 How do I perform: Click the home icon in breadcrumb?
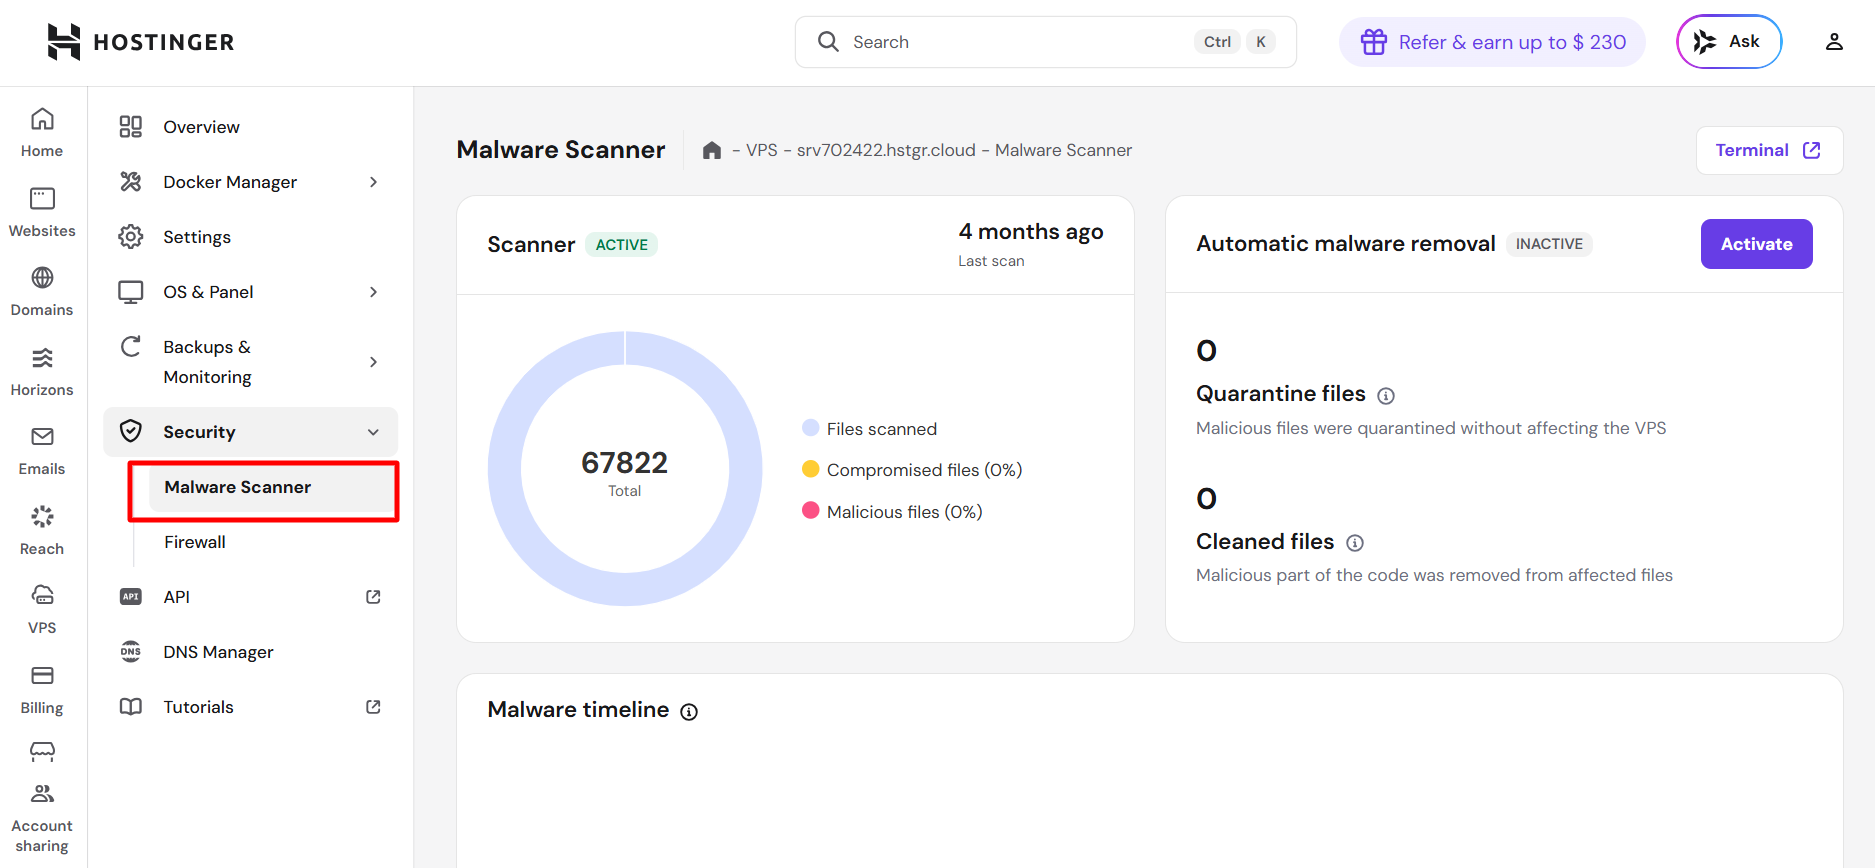pos(712,150)
